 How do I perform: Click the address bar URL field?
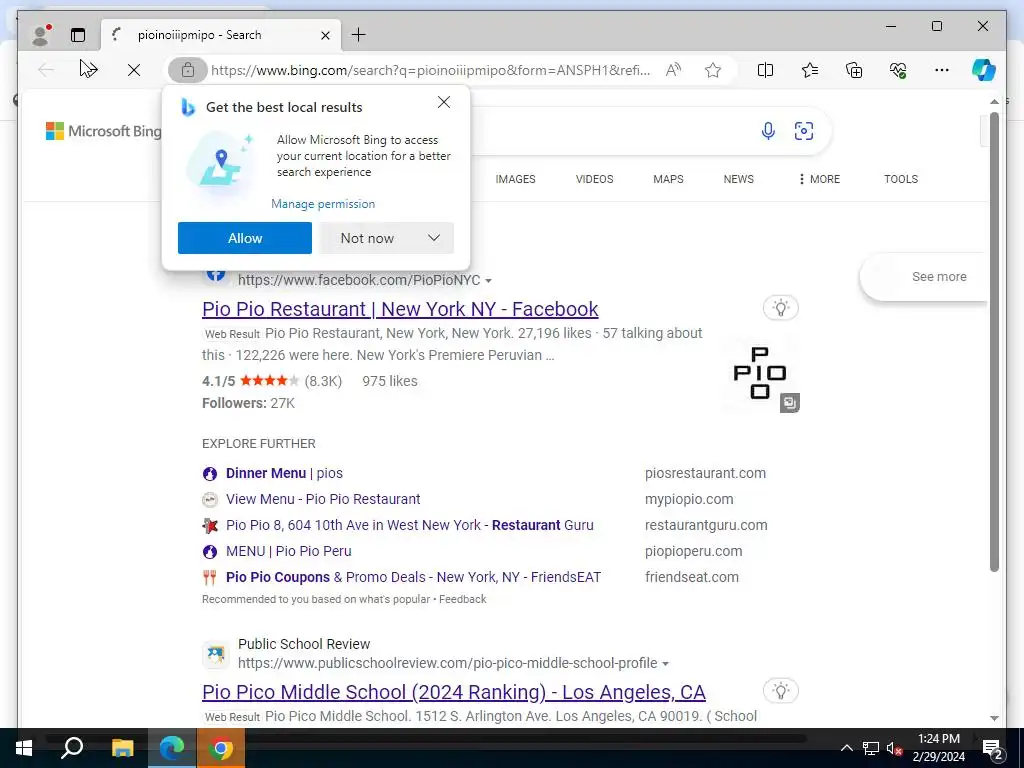tap(430, 70)
